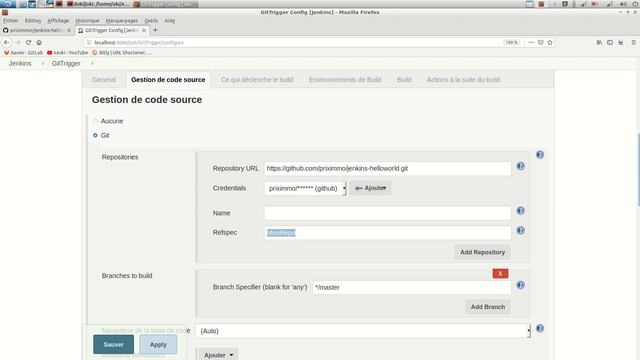This screenshot has width=640, height=360.
Task: Click the browser forward arrow
Action: [x=18, y=42]
